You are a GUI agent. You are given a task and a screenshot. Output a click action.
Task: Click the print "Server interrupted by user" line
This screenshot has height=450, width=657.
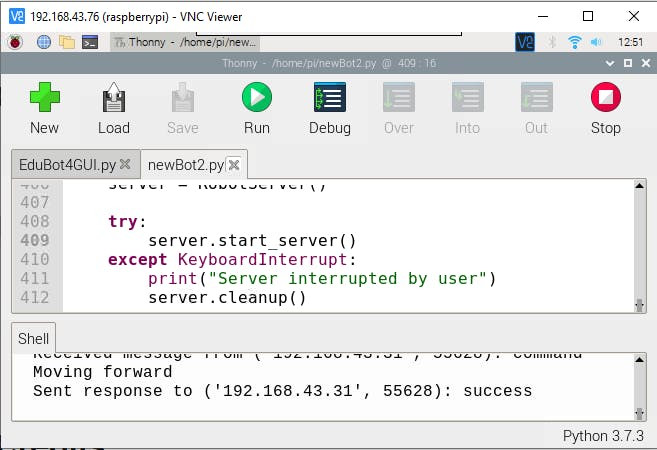[322, 279]
